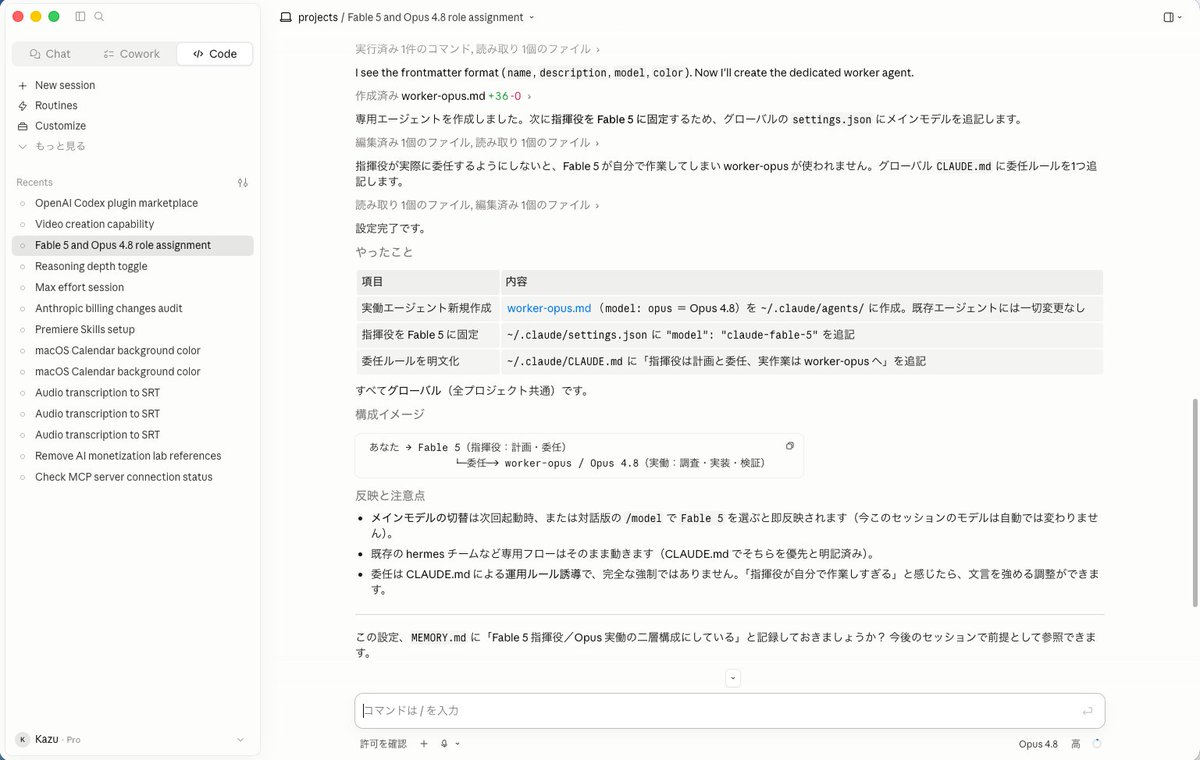Toggle the sidebar panel icon
1200x760 pixels.
[80, 17]
